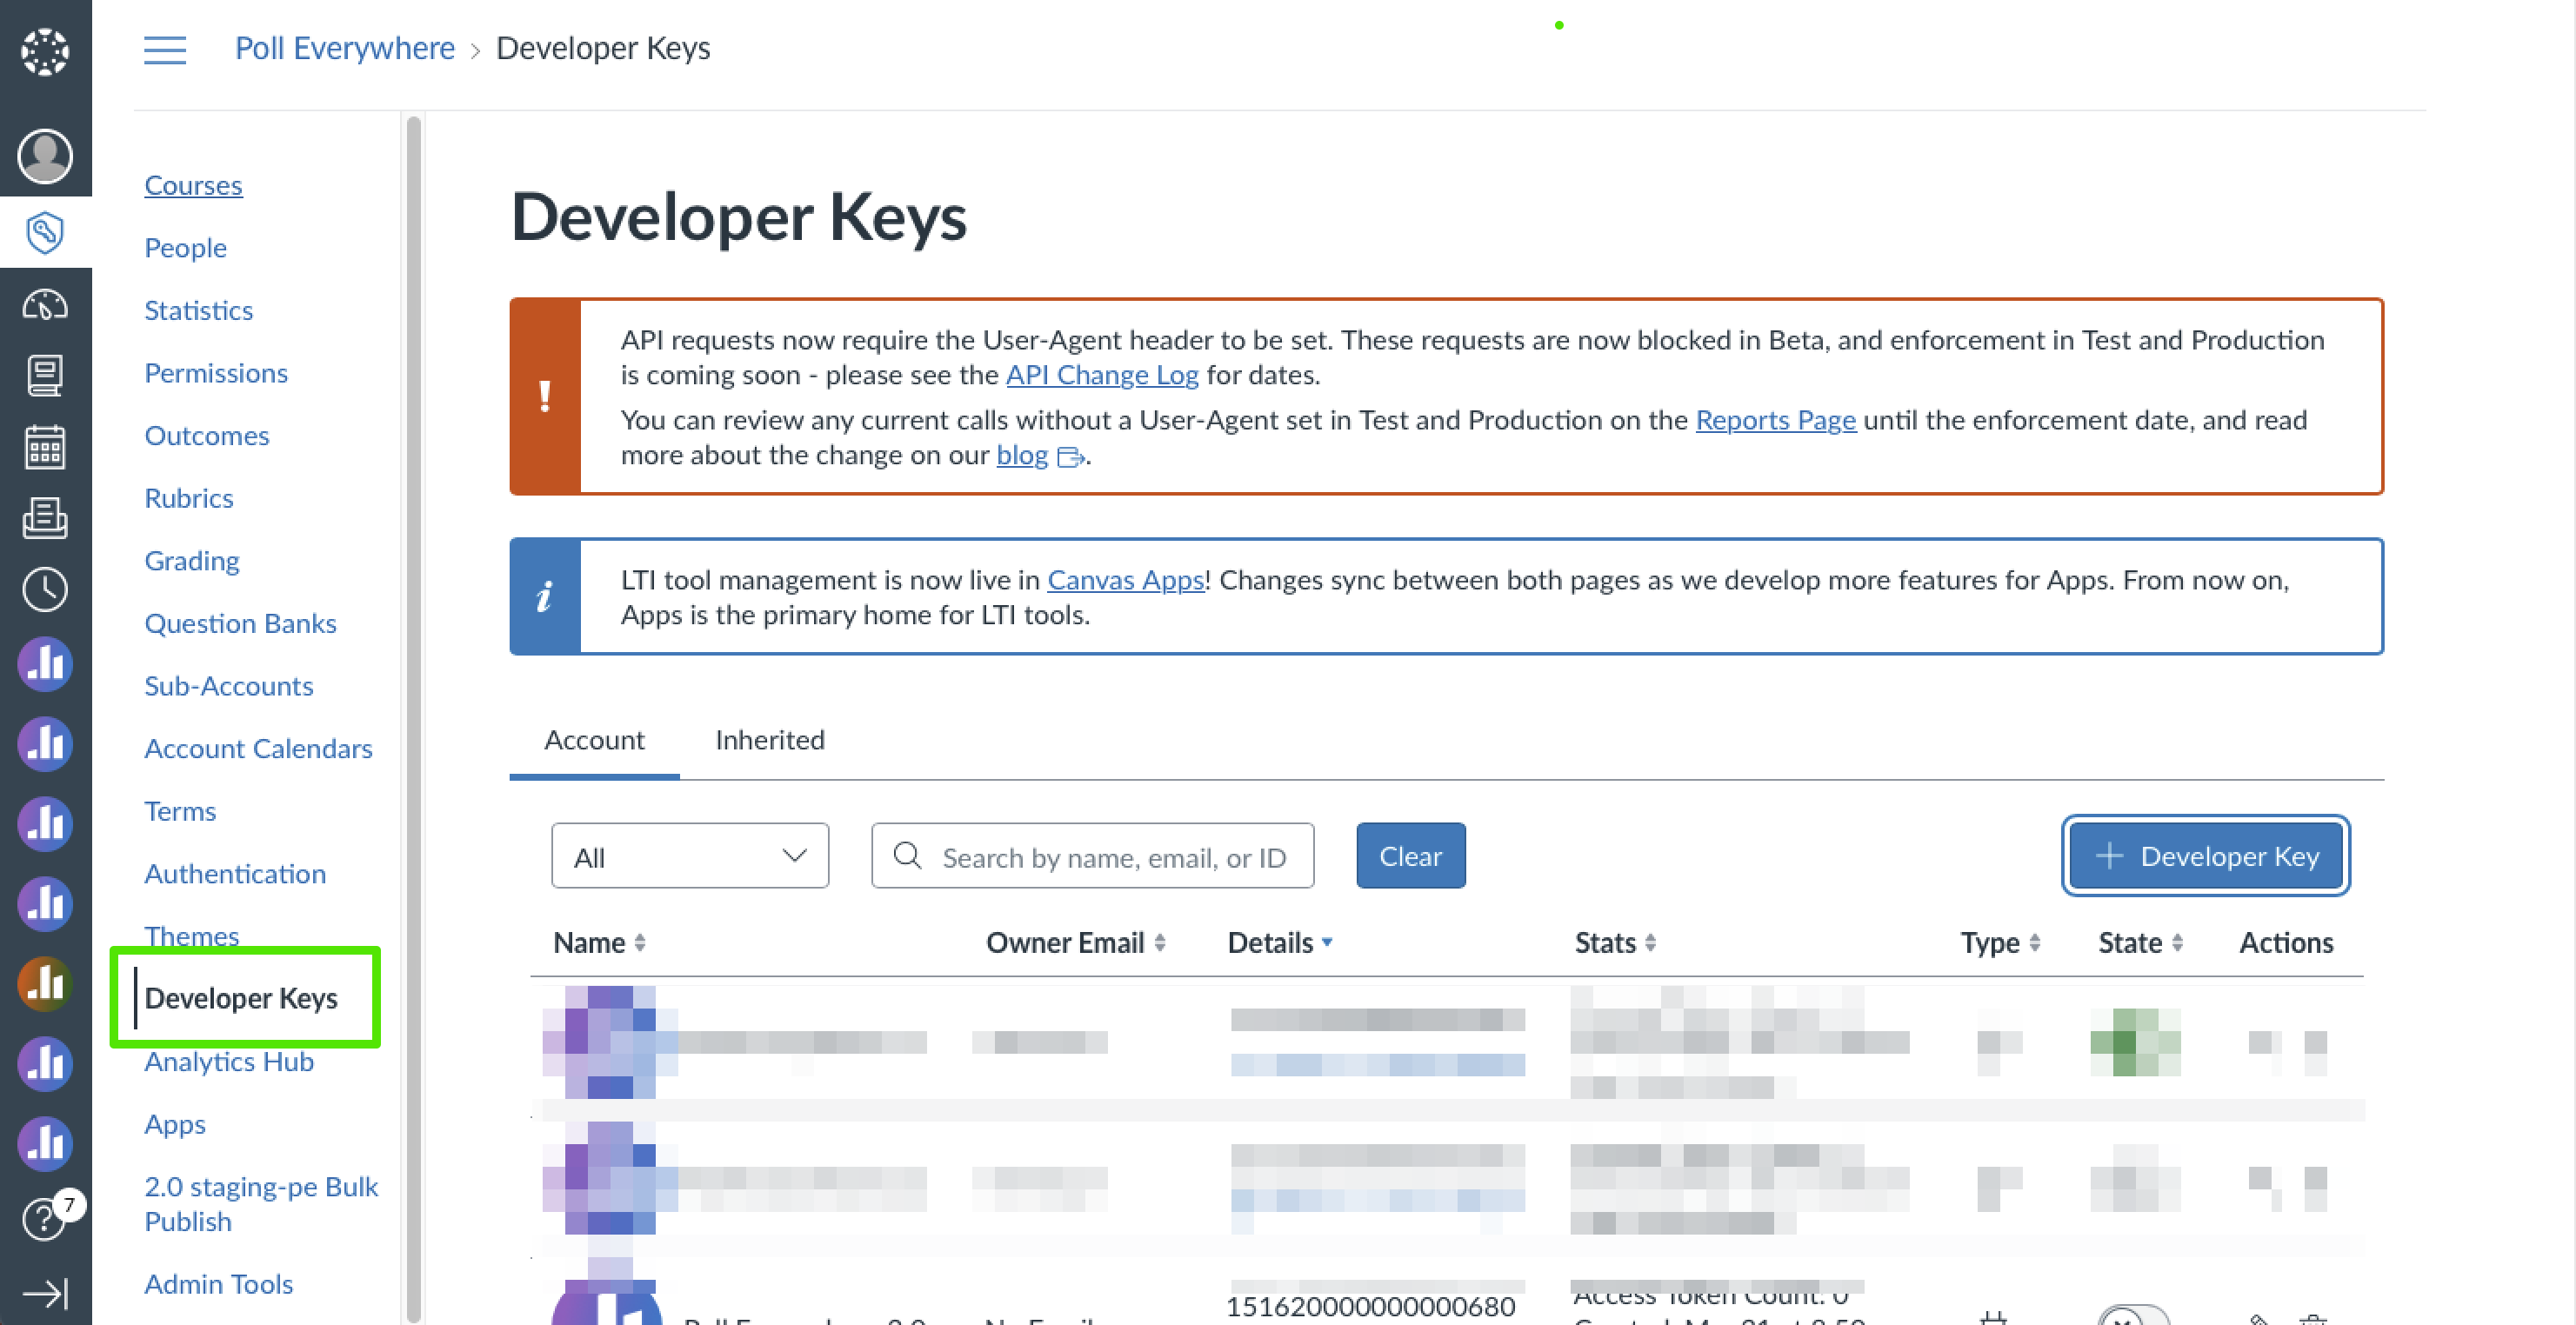Viewport: 2576px width, 1325px height.
Task: Click the key ID 151620000000000680
Action: 1370,1306
